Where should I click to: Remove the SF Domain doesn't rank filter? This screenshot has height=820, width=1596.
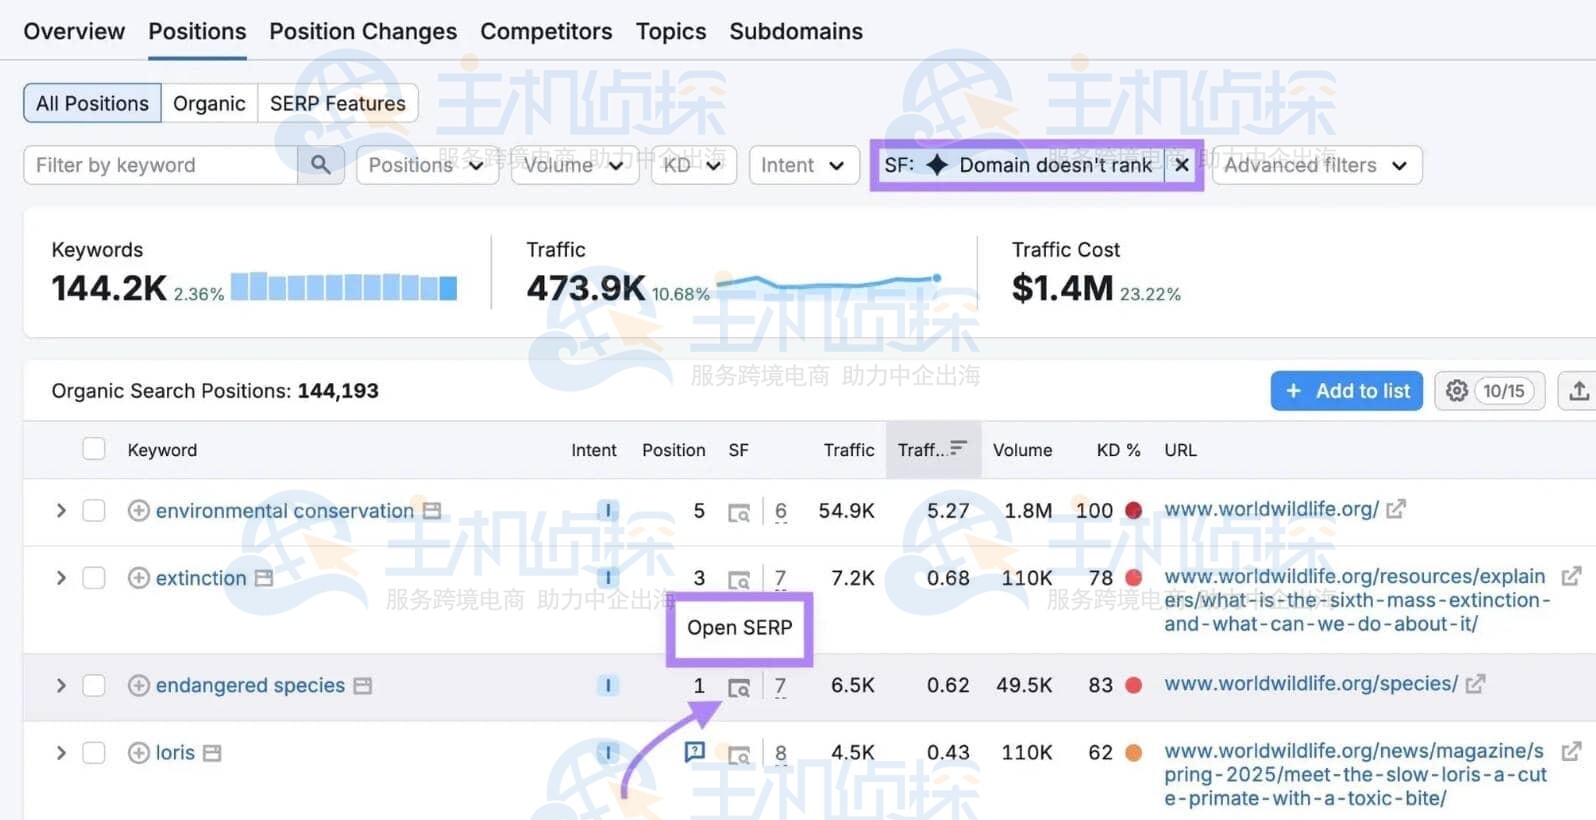click(1182, 165)
